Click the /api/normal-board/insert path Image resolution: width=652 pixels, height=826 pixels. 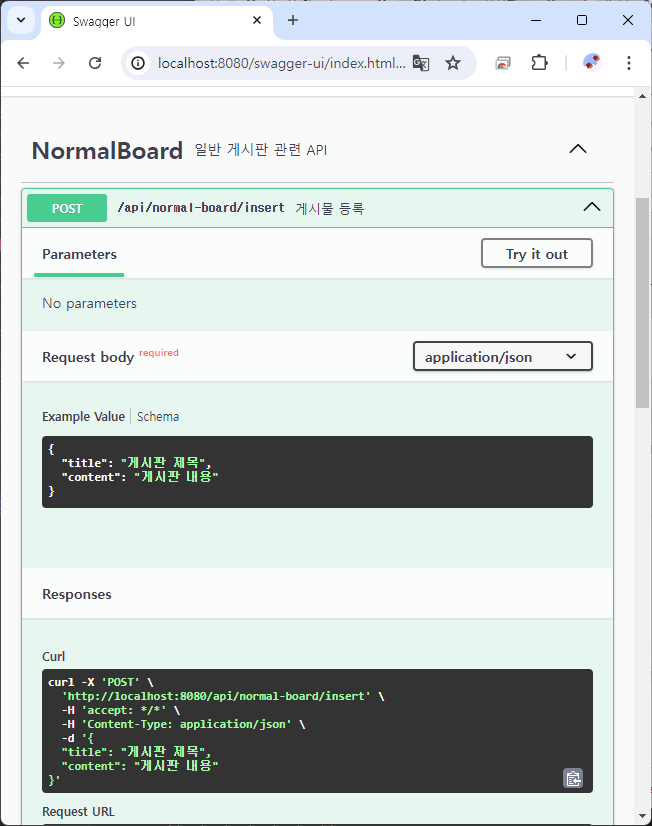(x=201, y=208)
